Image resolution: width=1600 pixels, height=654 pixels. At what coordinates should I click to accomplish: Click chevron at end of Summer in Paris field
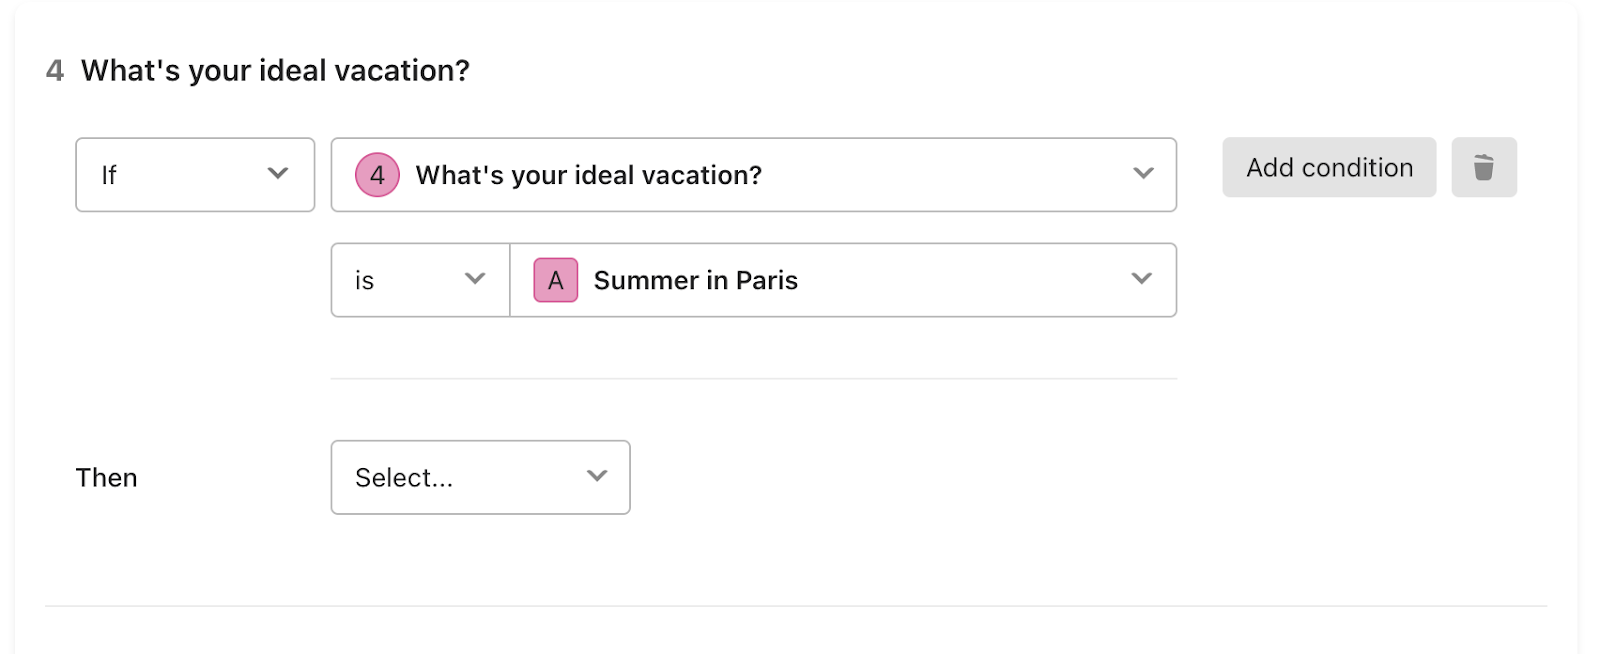tap(1141, 278)
